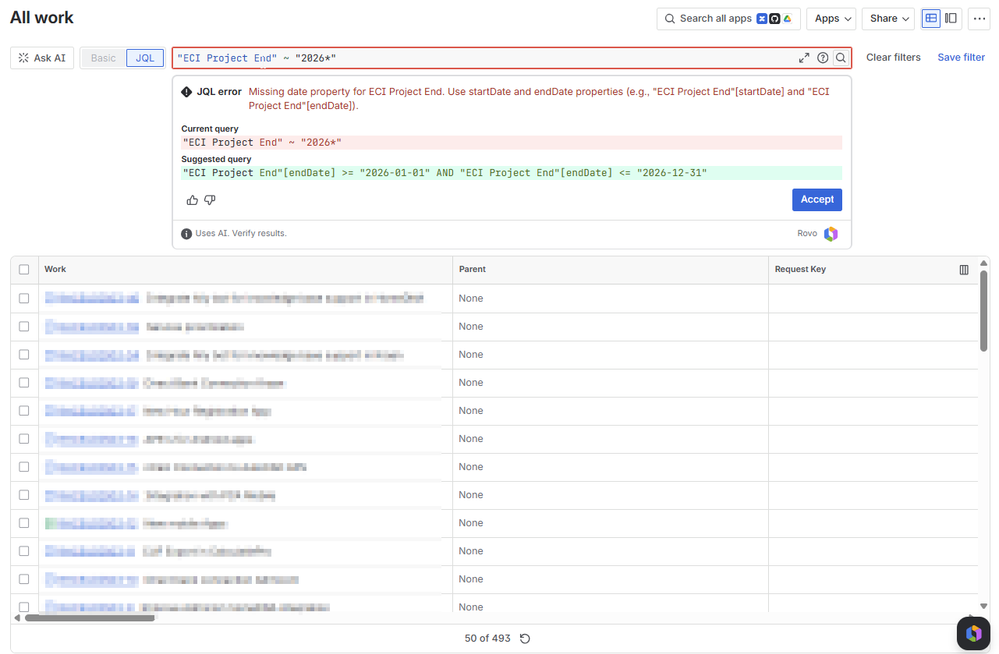The width and height of the screenshot is (999, 654).
Task: Open column configuration icon in table header
Action: click(x=964, y=270)
